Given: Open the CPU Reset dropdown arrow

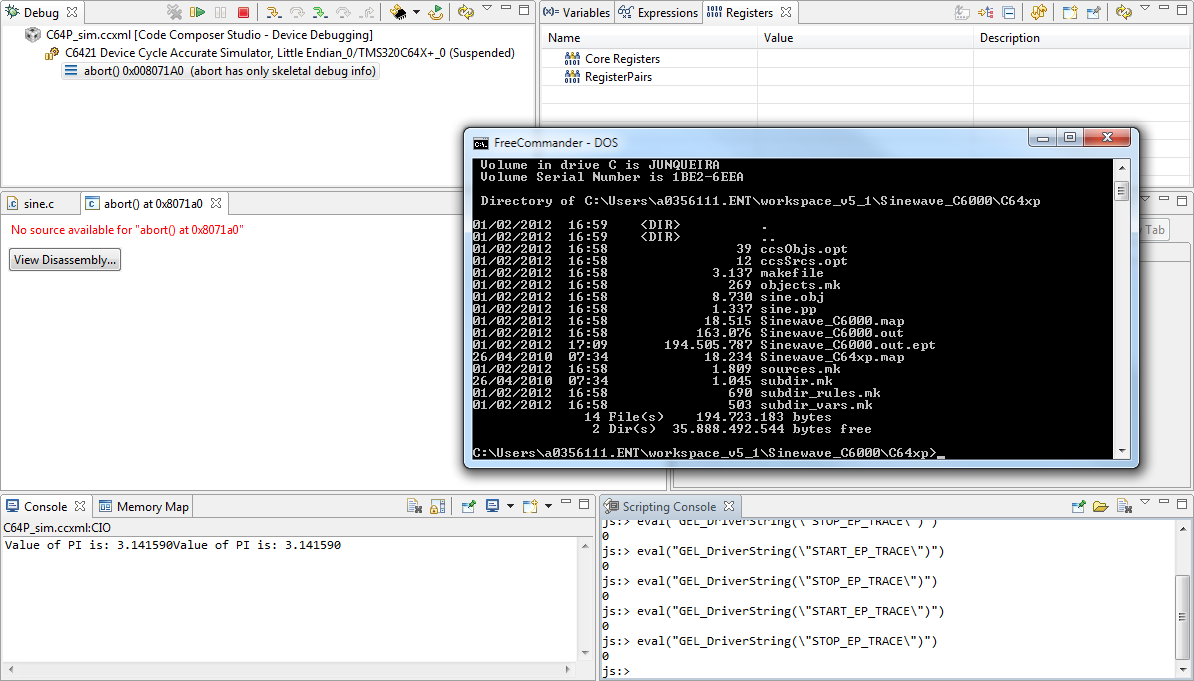Looking at the screenshot, I should 416,12.
